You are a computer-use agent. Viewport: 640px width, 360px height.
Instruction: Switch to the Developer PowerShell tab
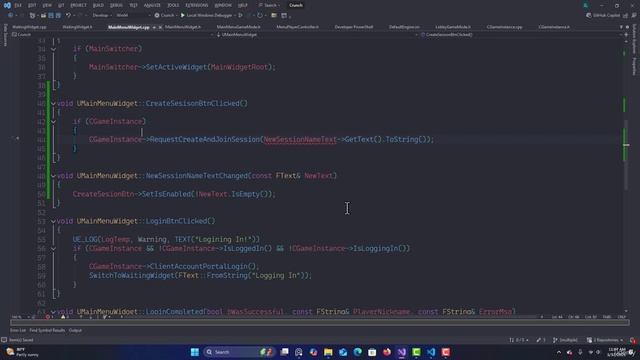tap(354, 27)
